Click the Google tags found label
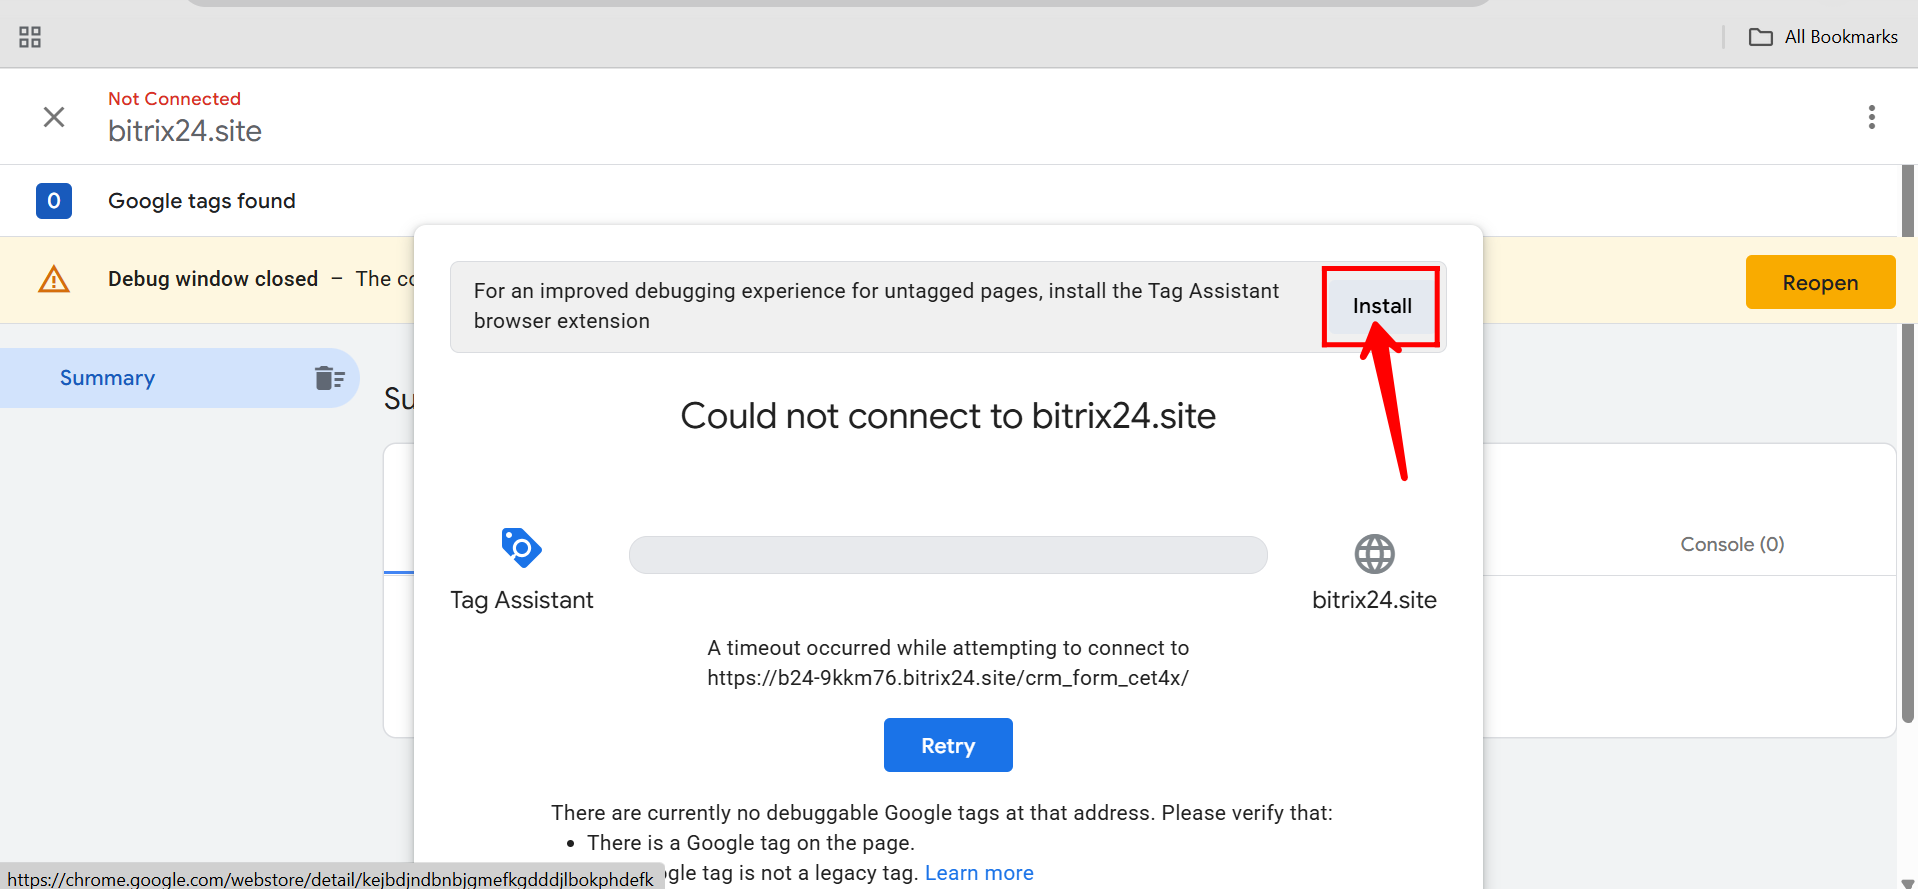This screenshot has height=889, width=1918. click(x=202, y=201)
